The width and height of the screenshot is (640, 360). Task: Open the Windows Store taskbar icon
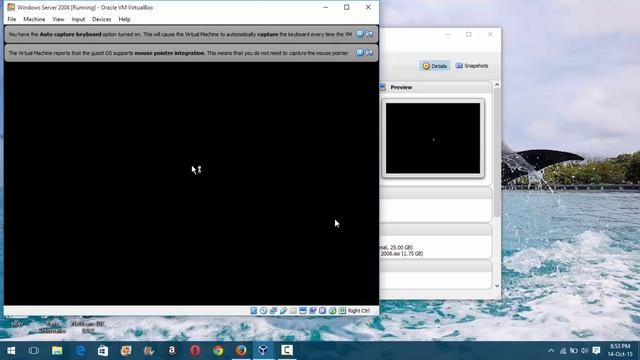103,350
